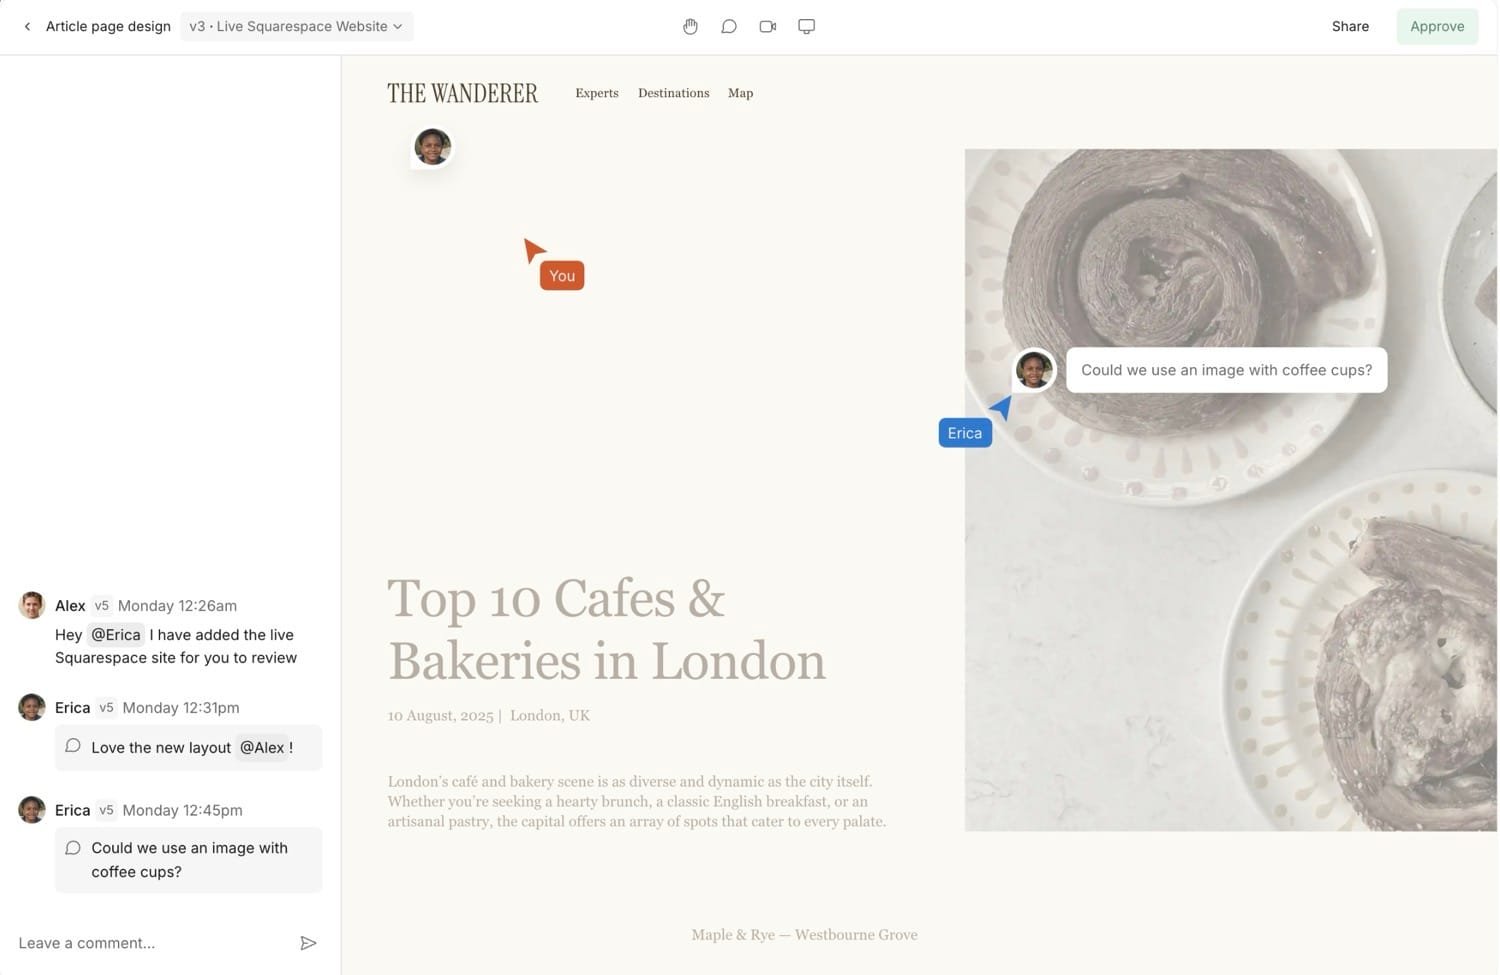The height and width of the screenshot is (975, 1500).
Task: Click comment icon in 'Love the new layout'
Action: [x=73, y=746]
